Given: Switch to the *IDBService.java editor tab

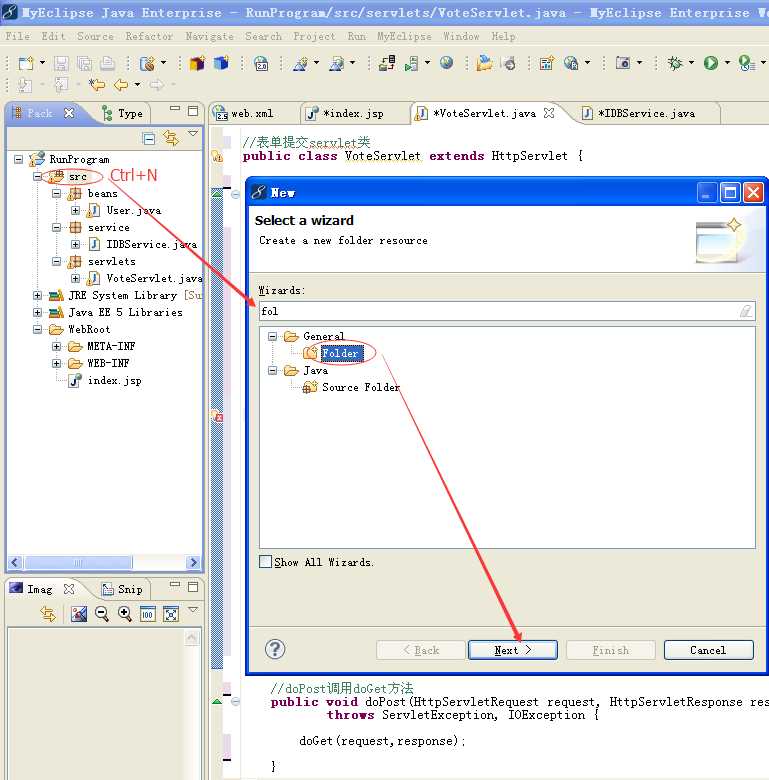Looking at the screenshot, I should tap(646, 113).
